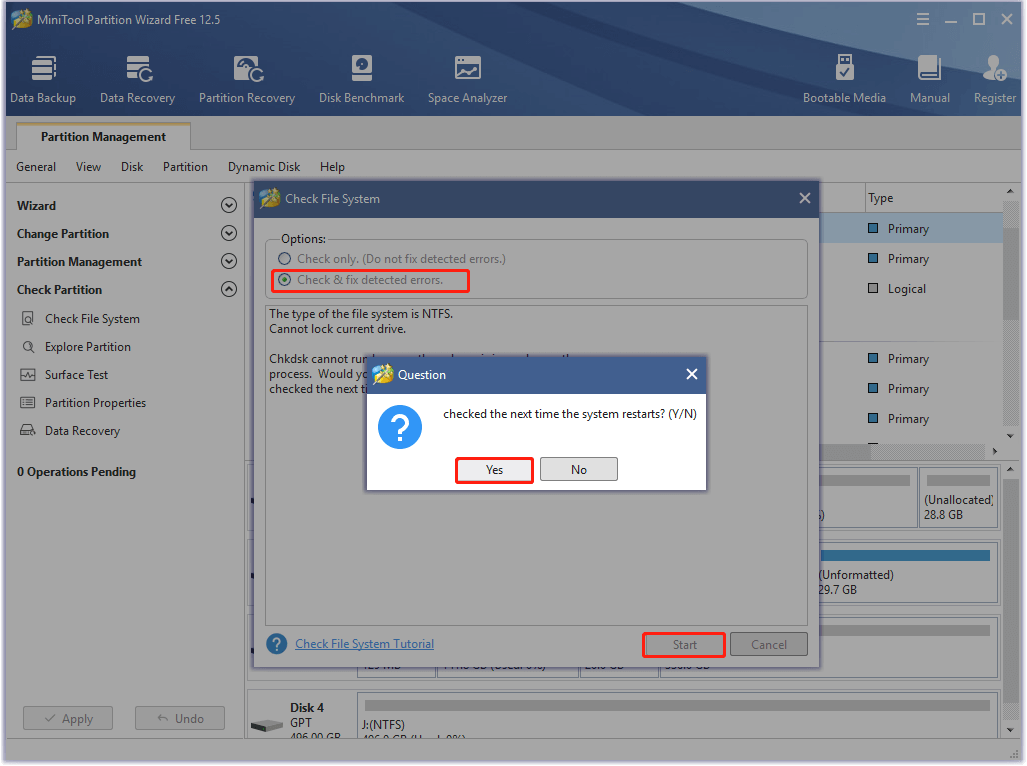Click the partition list scroll-down arrow
Viewport: 1027px width, 766px height.
pos(1010,436)
